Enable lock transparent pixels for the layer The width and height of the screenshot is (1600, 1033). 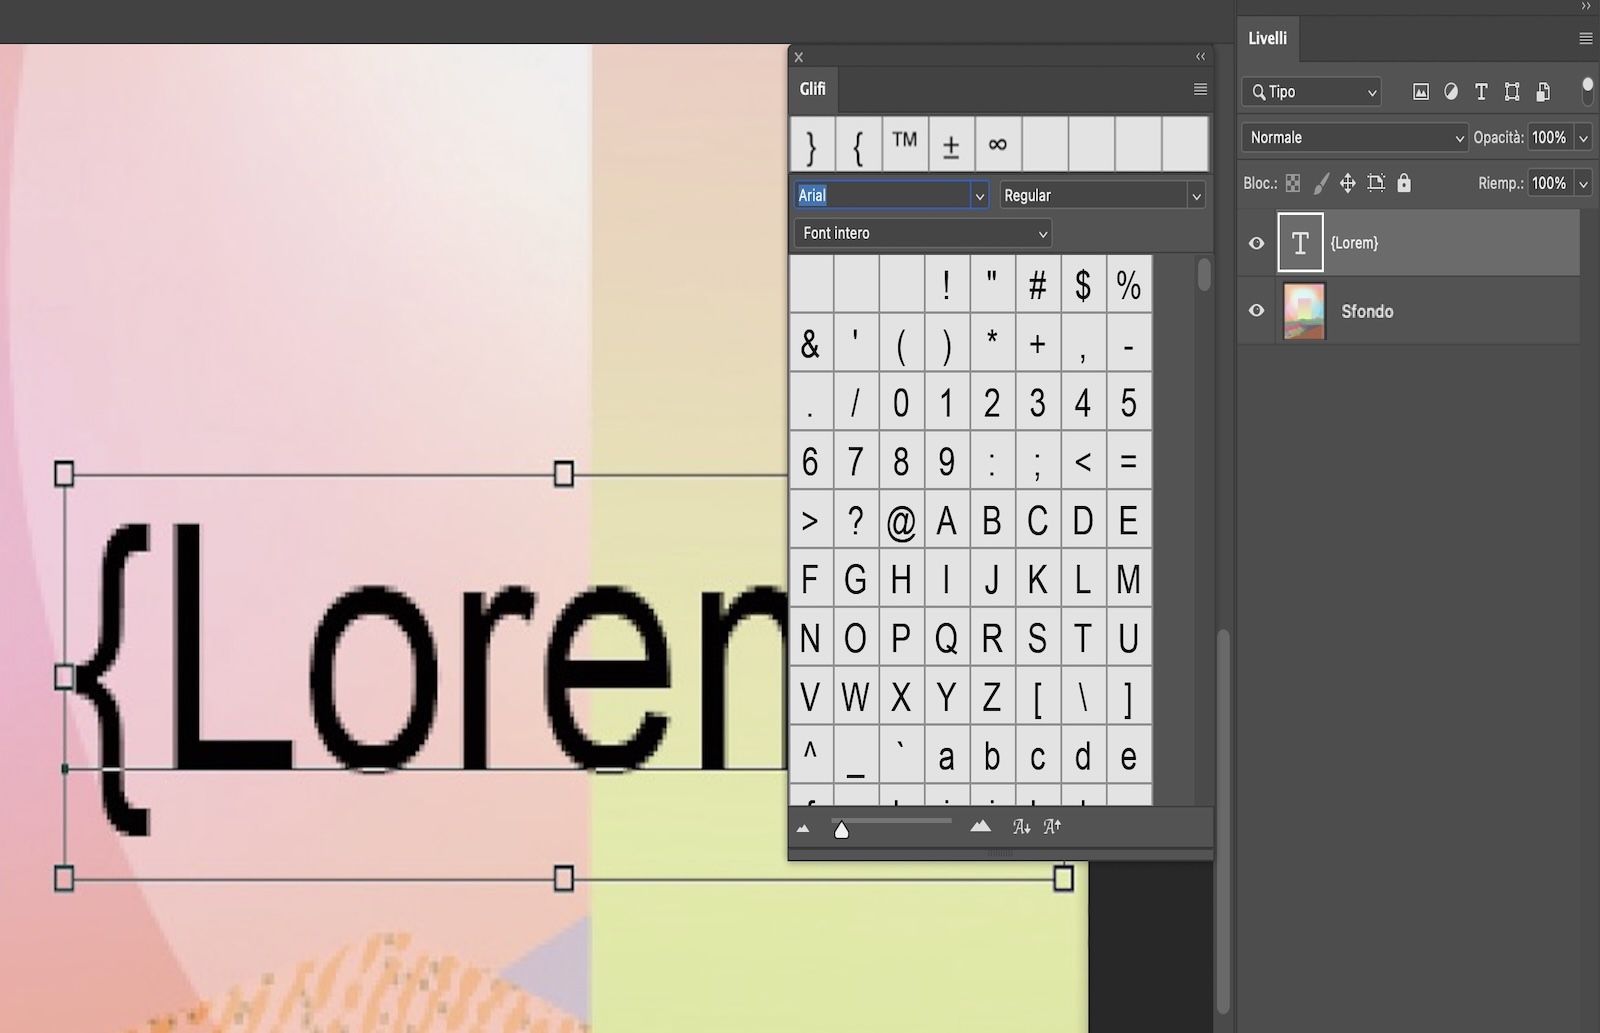[1293, 183]
